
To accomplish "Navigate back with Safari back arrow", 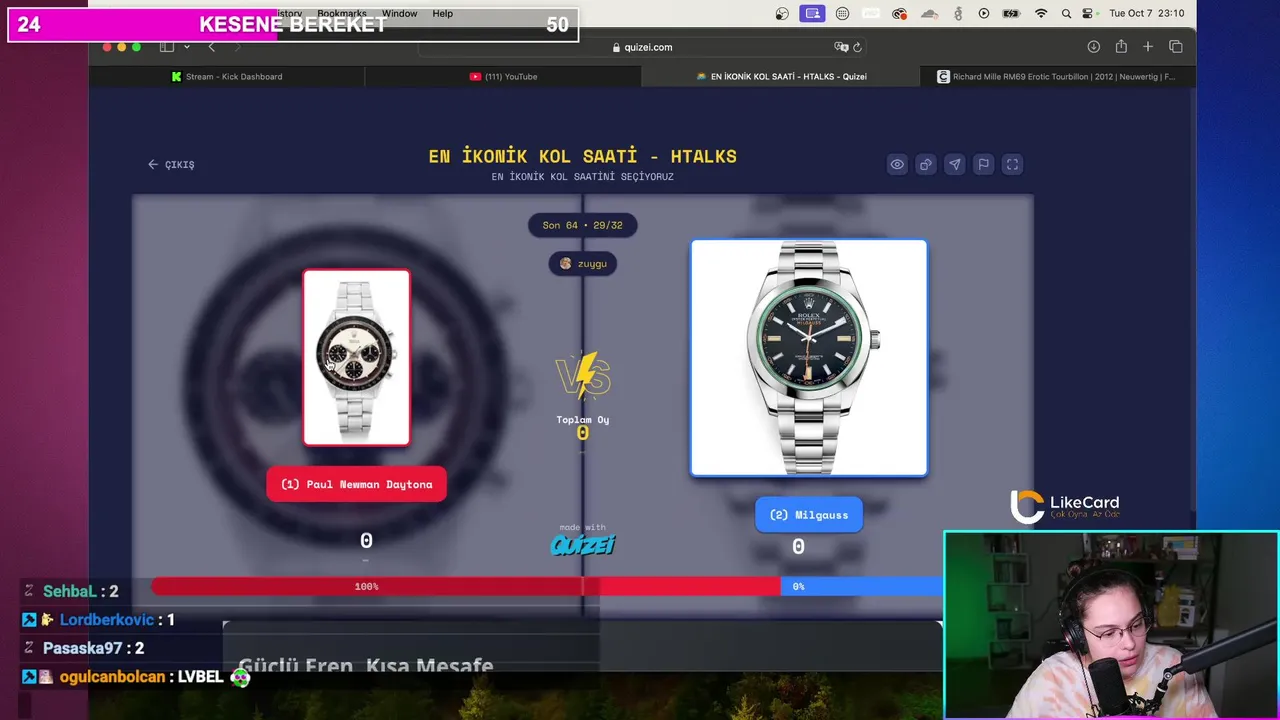I will point(211,47).
